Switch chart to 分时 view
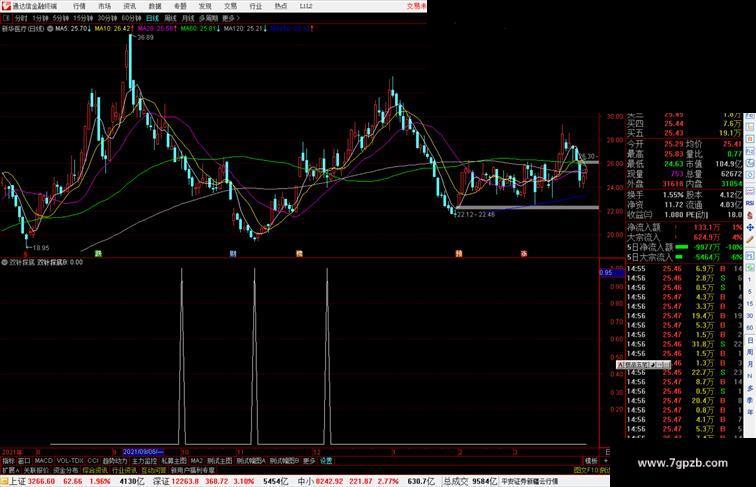 tap(21, 18)
